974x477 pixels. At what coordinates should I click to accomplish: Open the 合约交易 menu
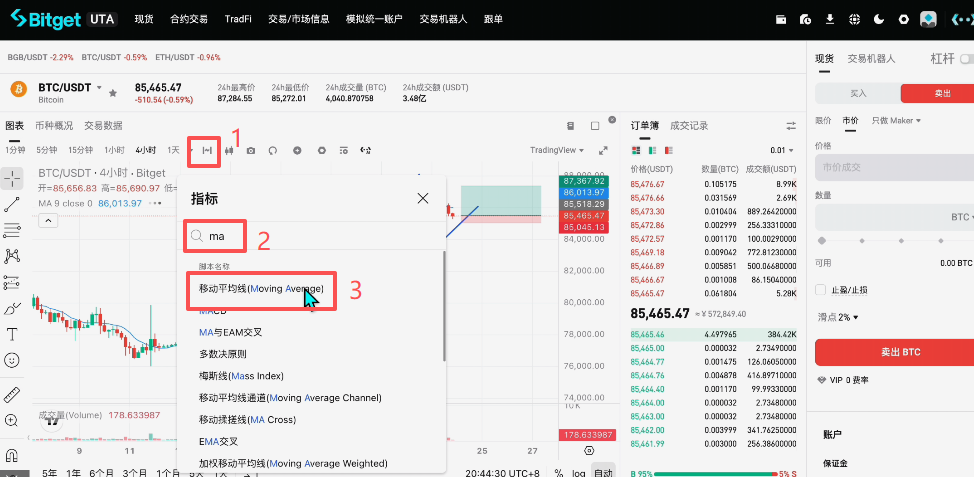click(x=189, y=19)
